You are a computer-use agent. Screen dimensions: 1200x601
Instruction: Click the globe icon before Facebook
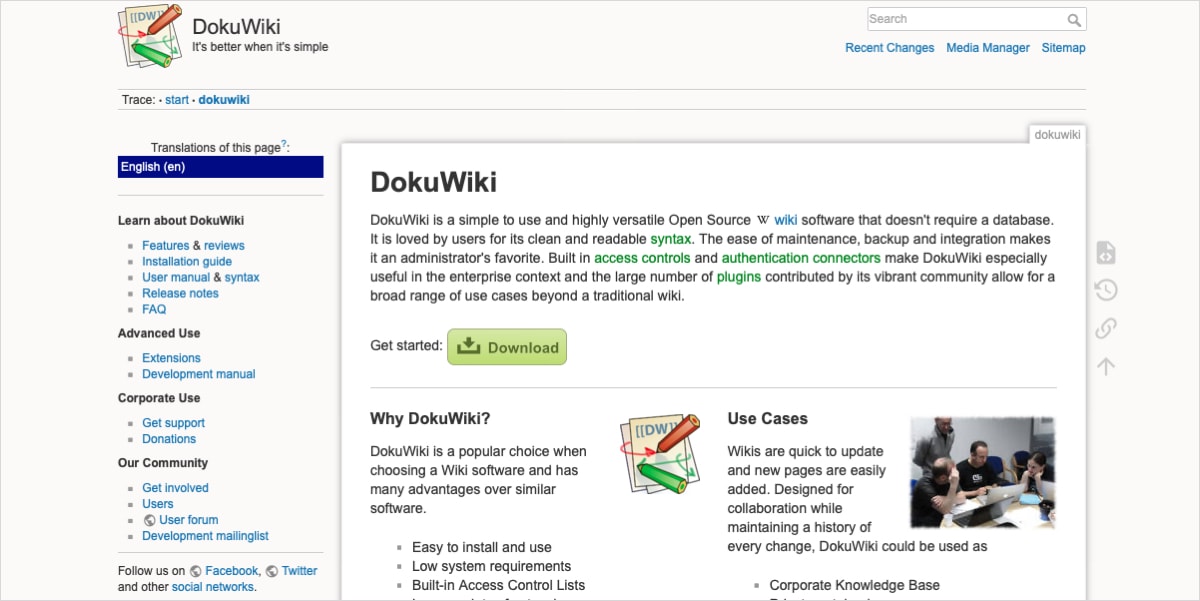196,570
